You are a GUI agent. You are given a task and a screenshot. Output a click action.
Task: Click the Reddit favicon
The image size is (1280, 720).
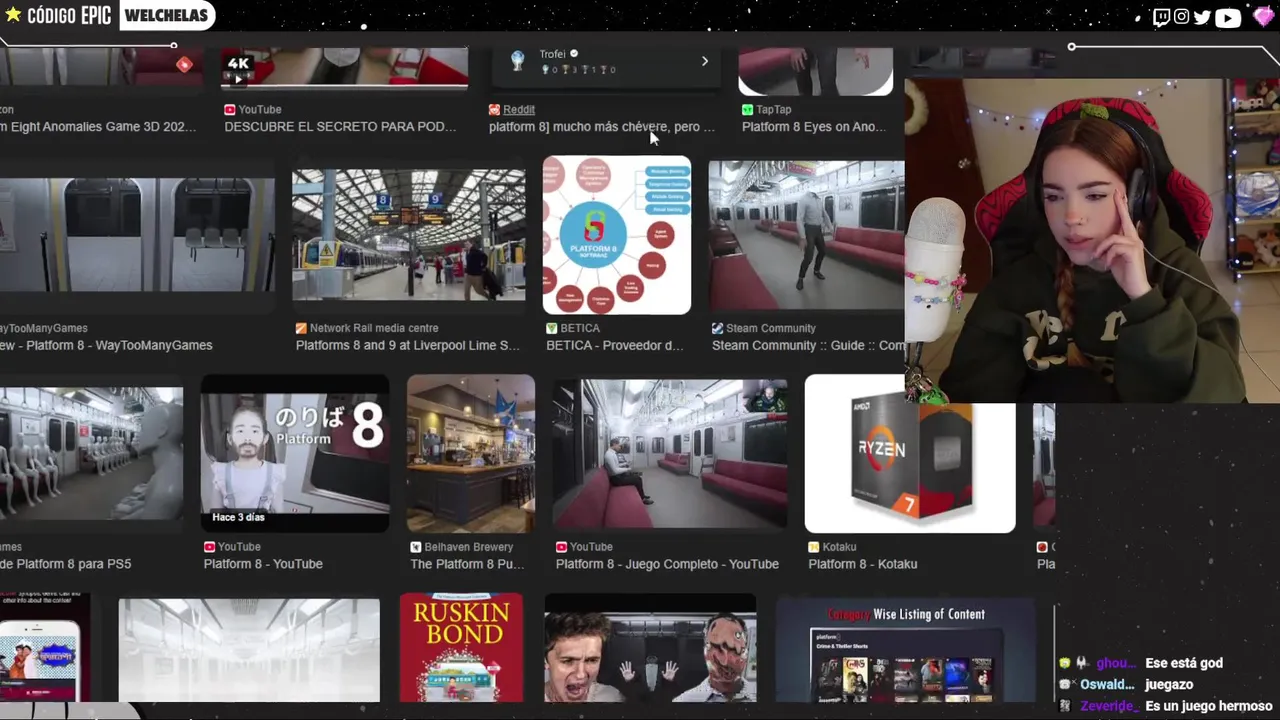click(494, 109)
